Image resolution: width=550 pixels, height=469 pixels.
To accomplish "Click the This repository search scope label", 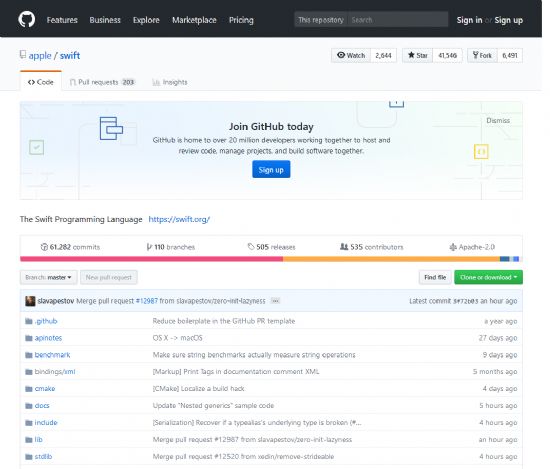I will (321, 20).
